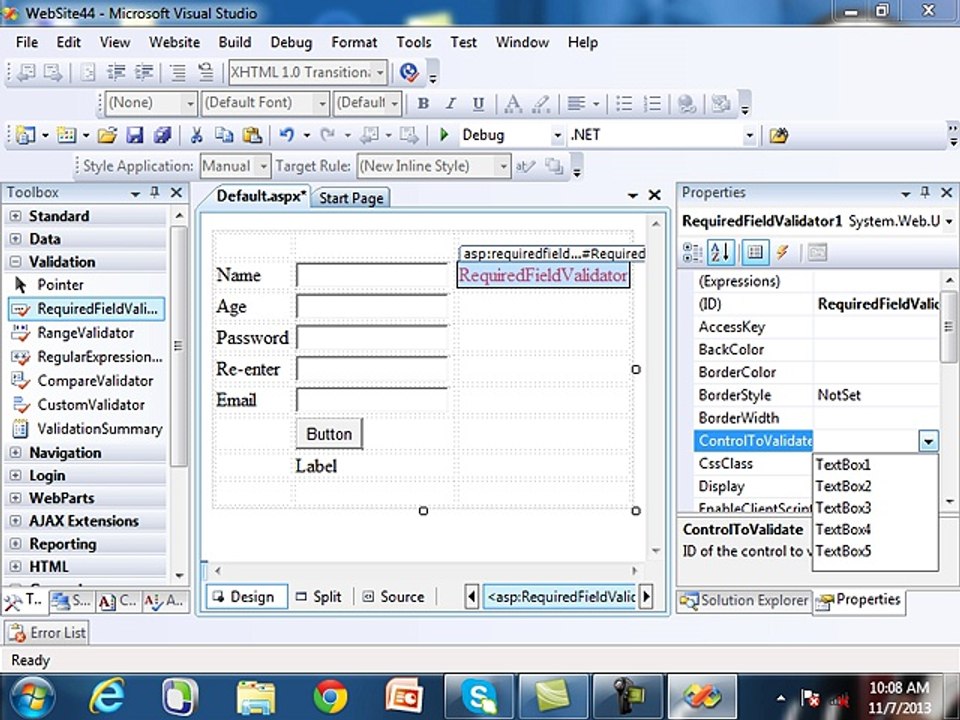Click the Save file icon
Viewport: 960px width, 720px height.
coord(134,135)
